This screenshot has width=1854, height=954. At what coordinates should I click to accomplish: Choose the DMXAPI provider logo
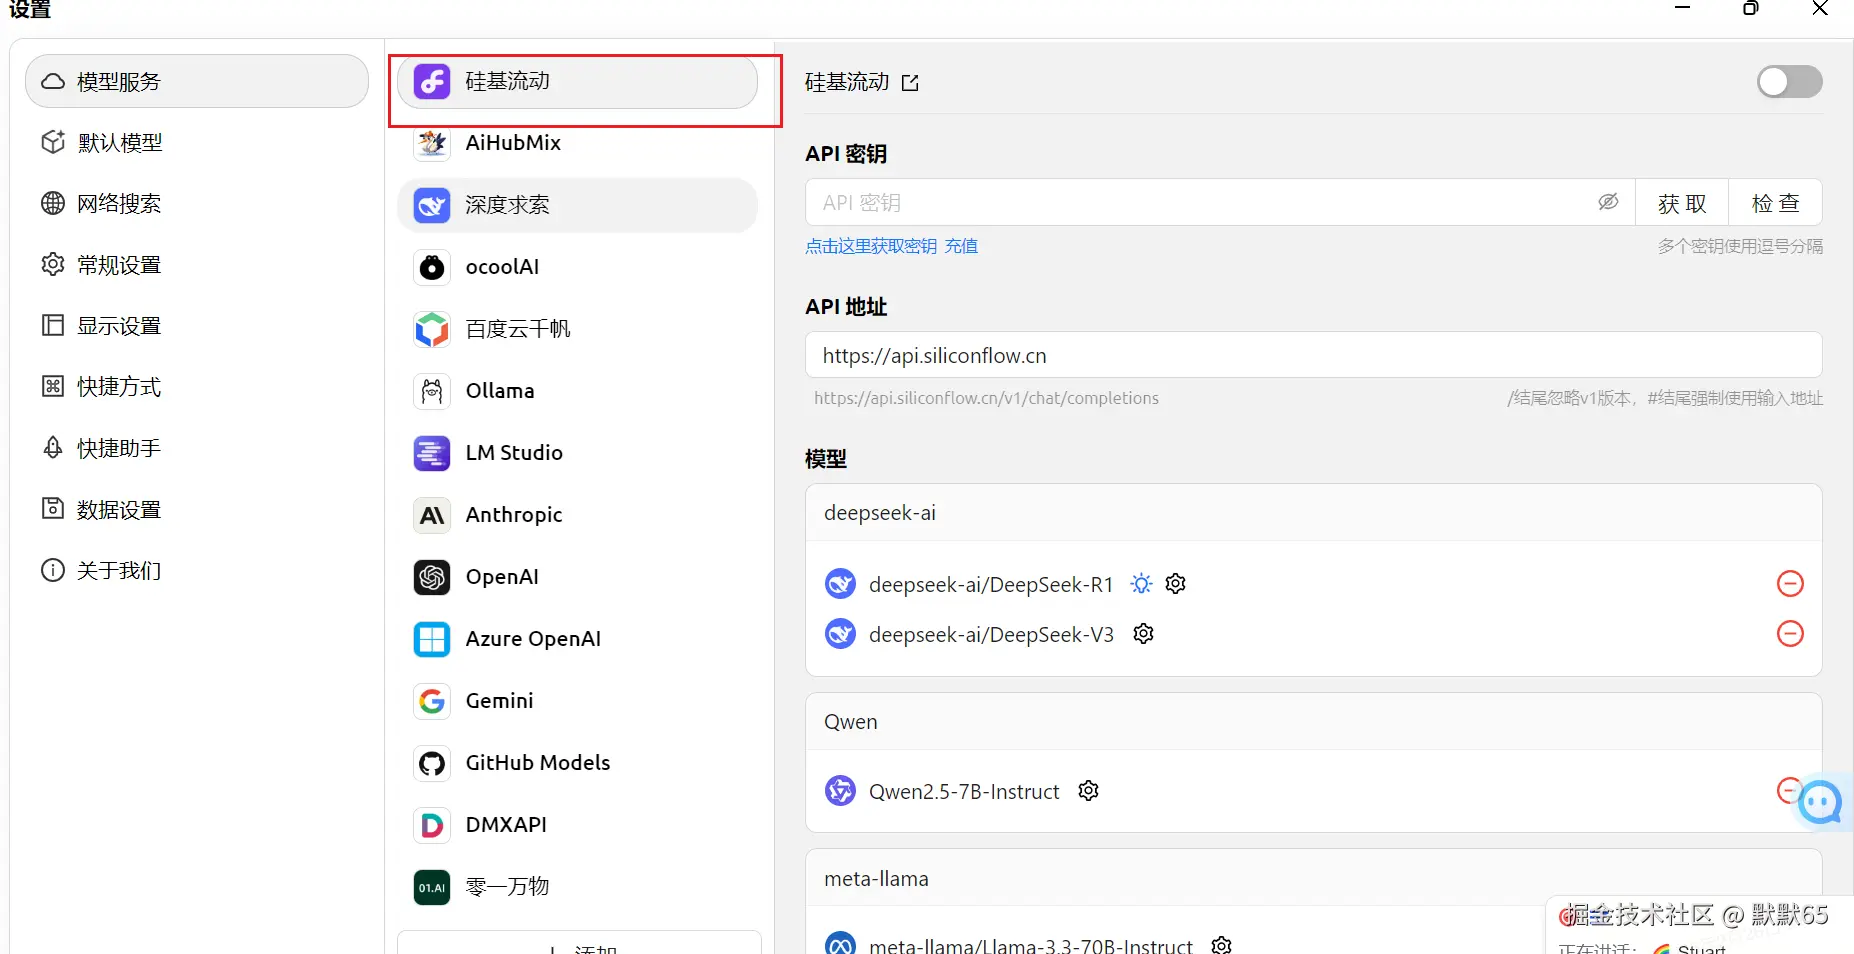(432, 825)
